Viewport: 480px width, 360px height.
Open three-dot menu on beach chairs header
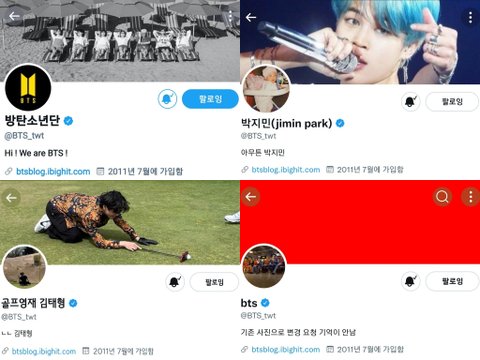point(231,16)
